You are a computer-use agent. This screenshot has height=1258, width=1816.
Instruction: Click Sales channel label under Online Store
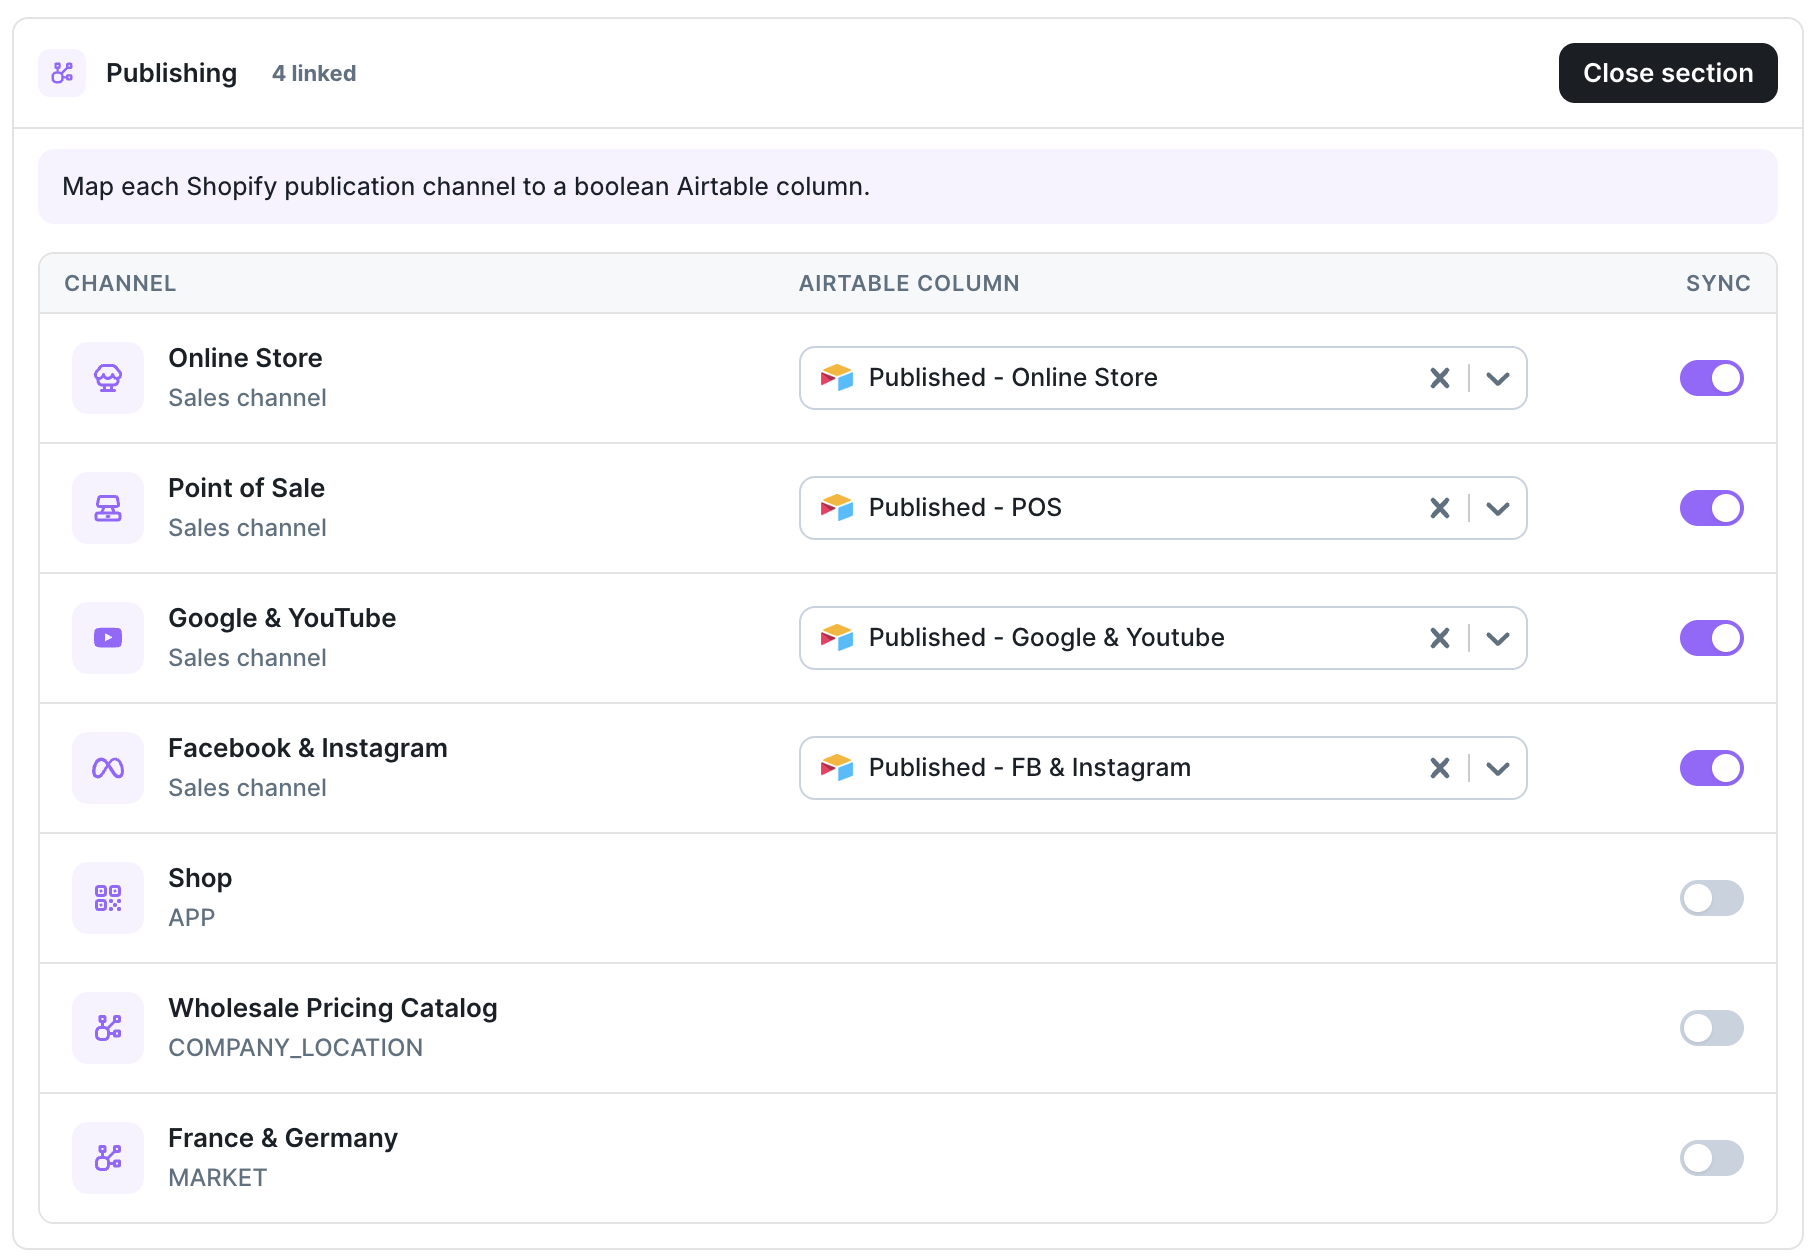pyautogui.click(x=247, y=398)
